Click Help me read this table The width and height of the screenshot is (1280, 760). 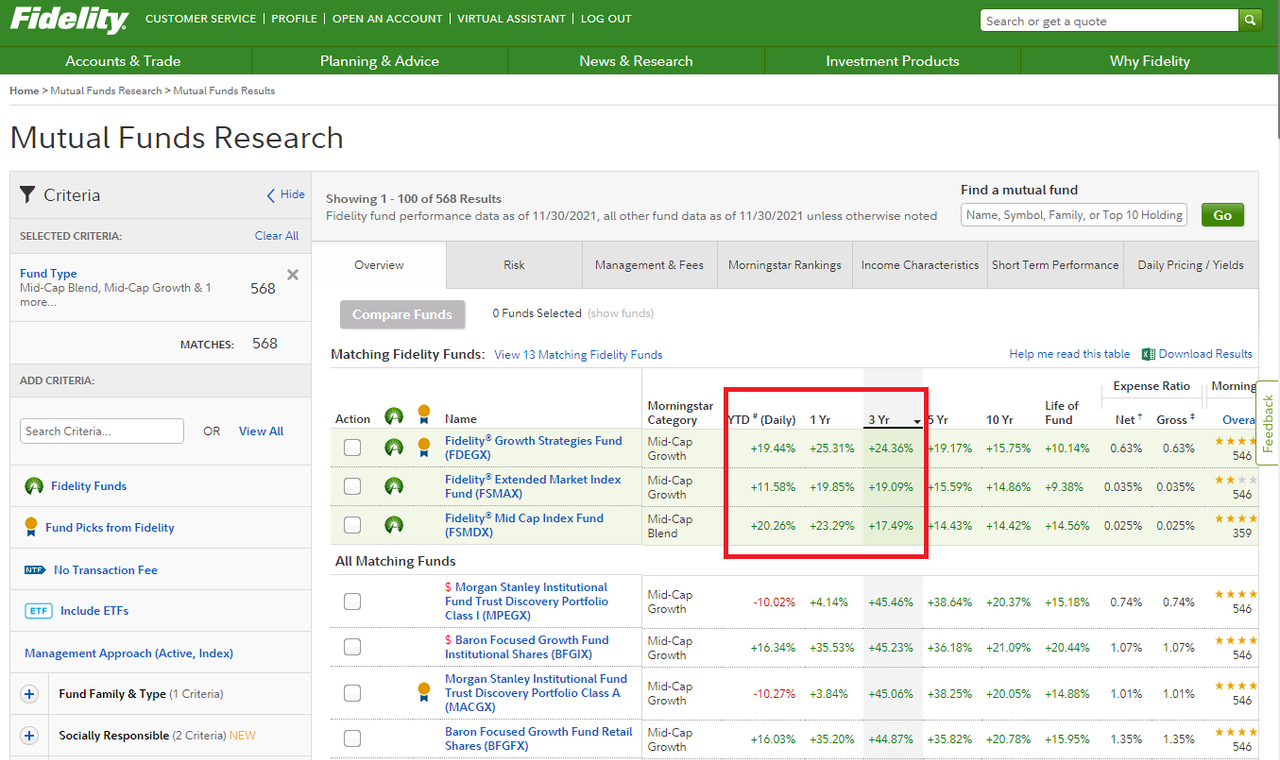1070,354
